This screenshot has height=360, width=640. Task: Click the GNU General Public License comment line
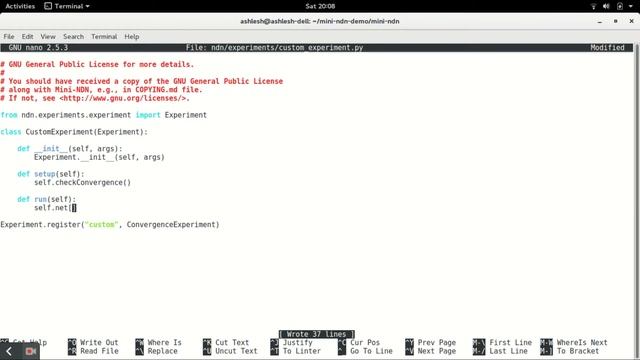pyautogui.click(x=97, y=64)
